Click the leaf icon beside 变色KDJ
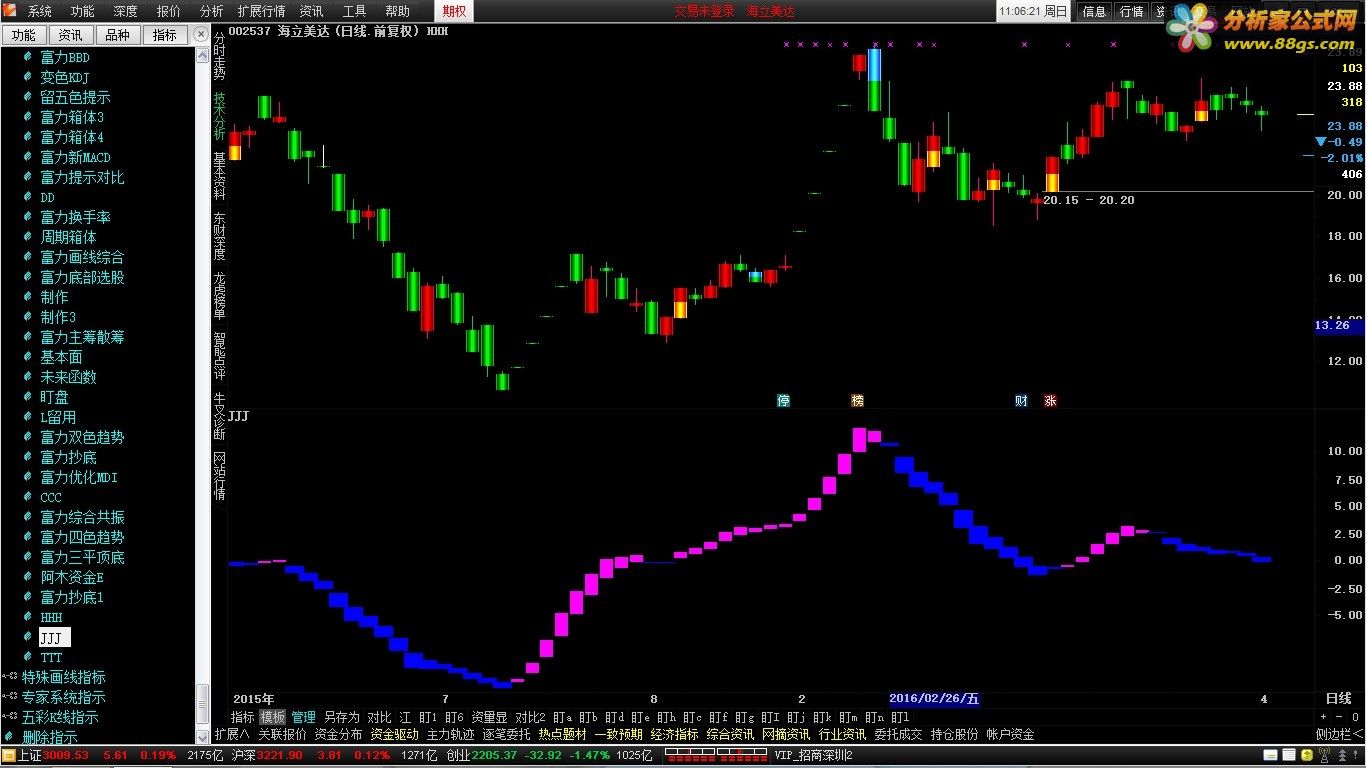The image size is (1366, 768). click(x=28, y=77)
